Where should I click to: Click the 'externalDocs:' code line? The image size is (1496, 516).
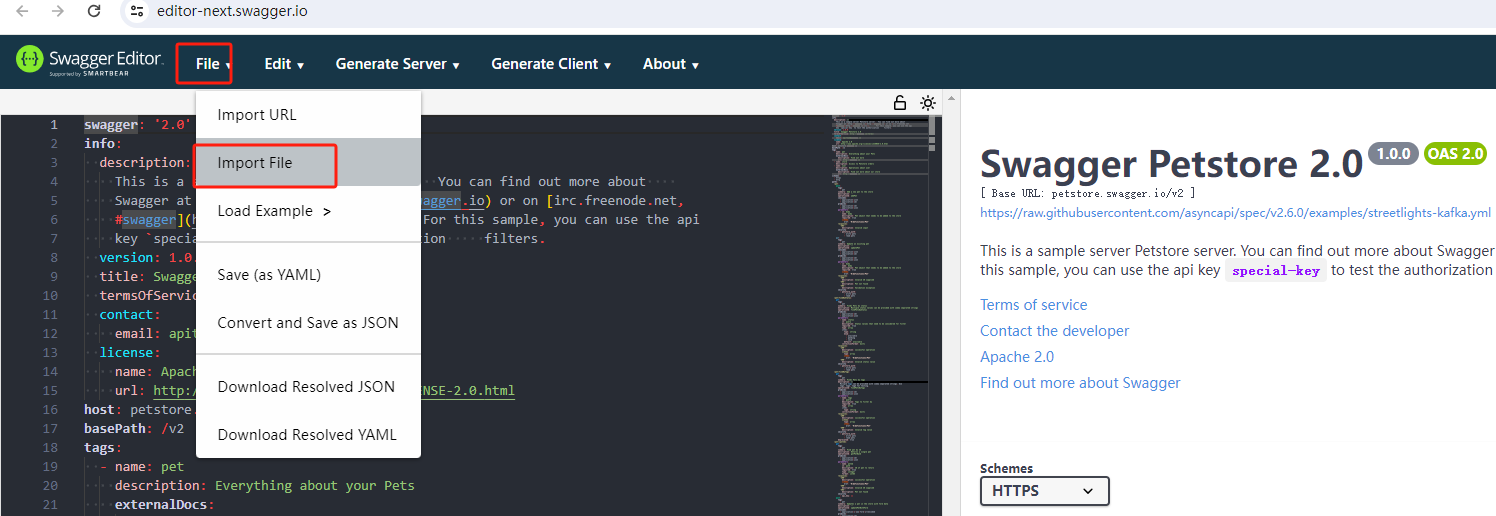click(164, 504)
